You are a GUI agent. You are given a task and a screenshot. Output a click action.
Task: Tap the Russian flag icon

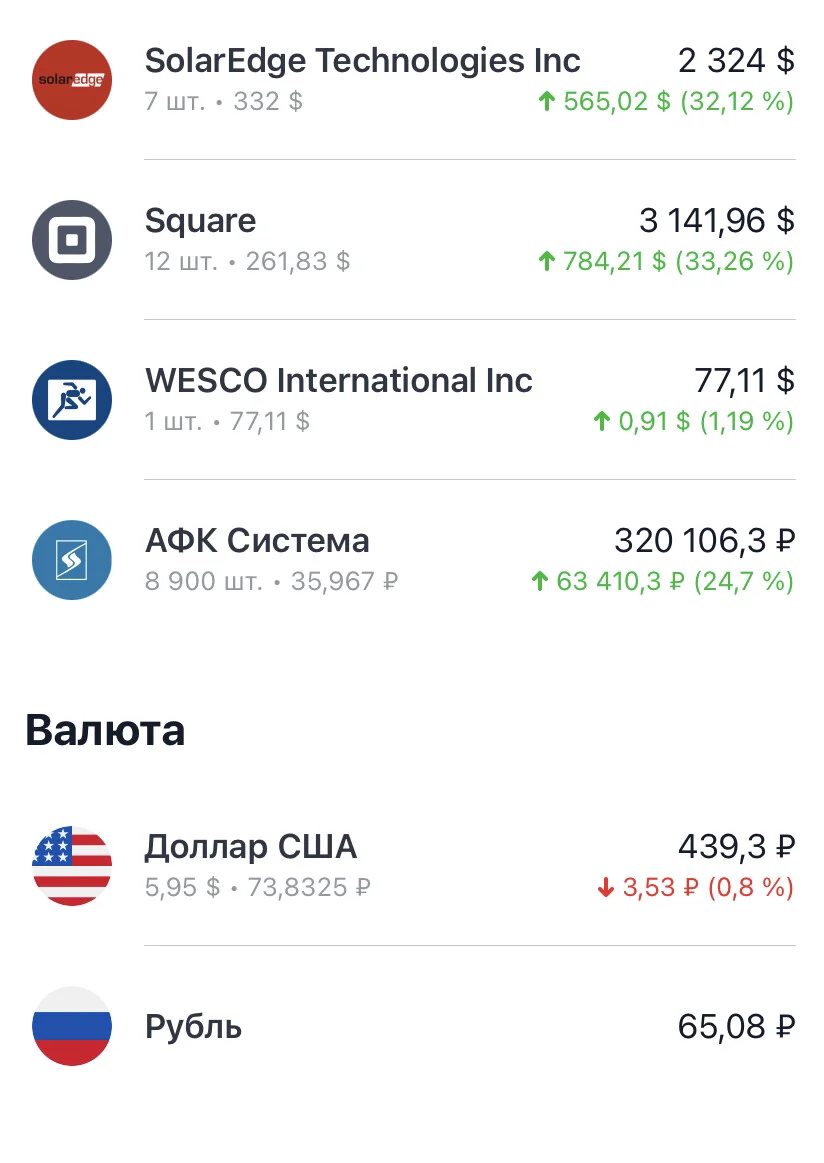(x=72, y=1026)
